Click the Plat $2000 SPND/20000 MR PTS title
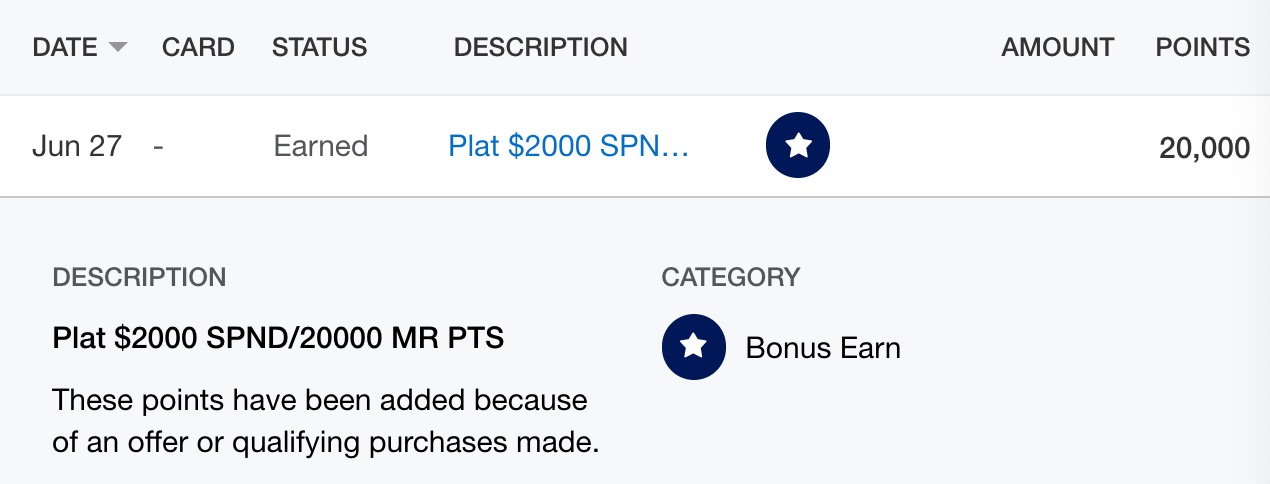1270x484 pixels. pos(278,338)
